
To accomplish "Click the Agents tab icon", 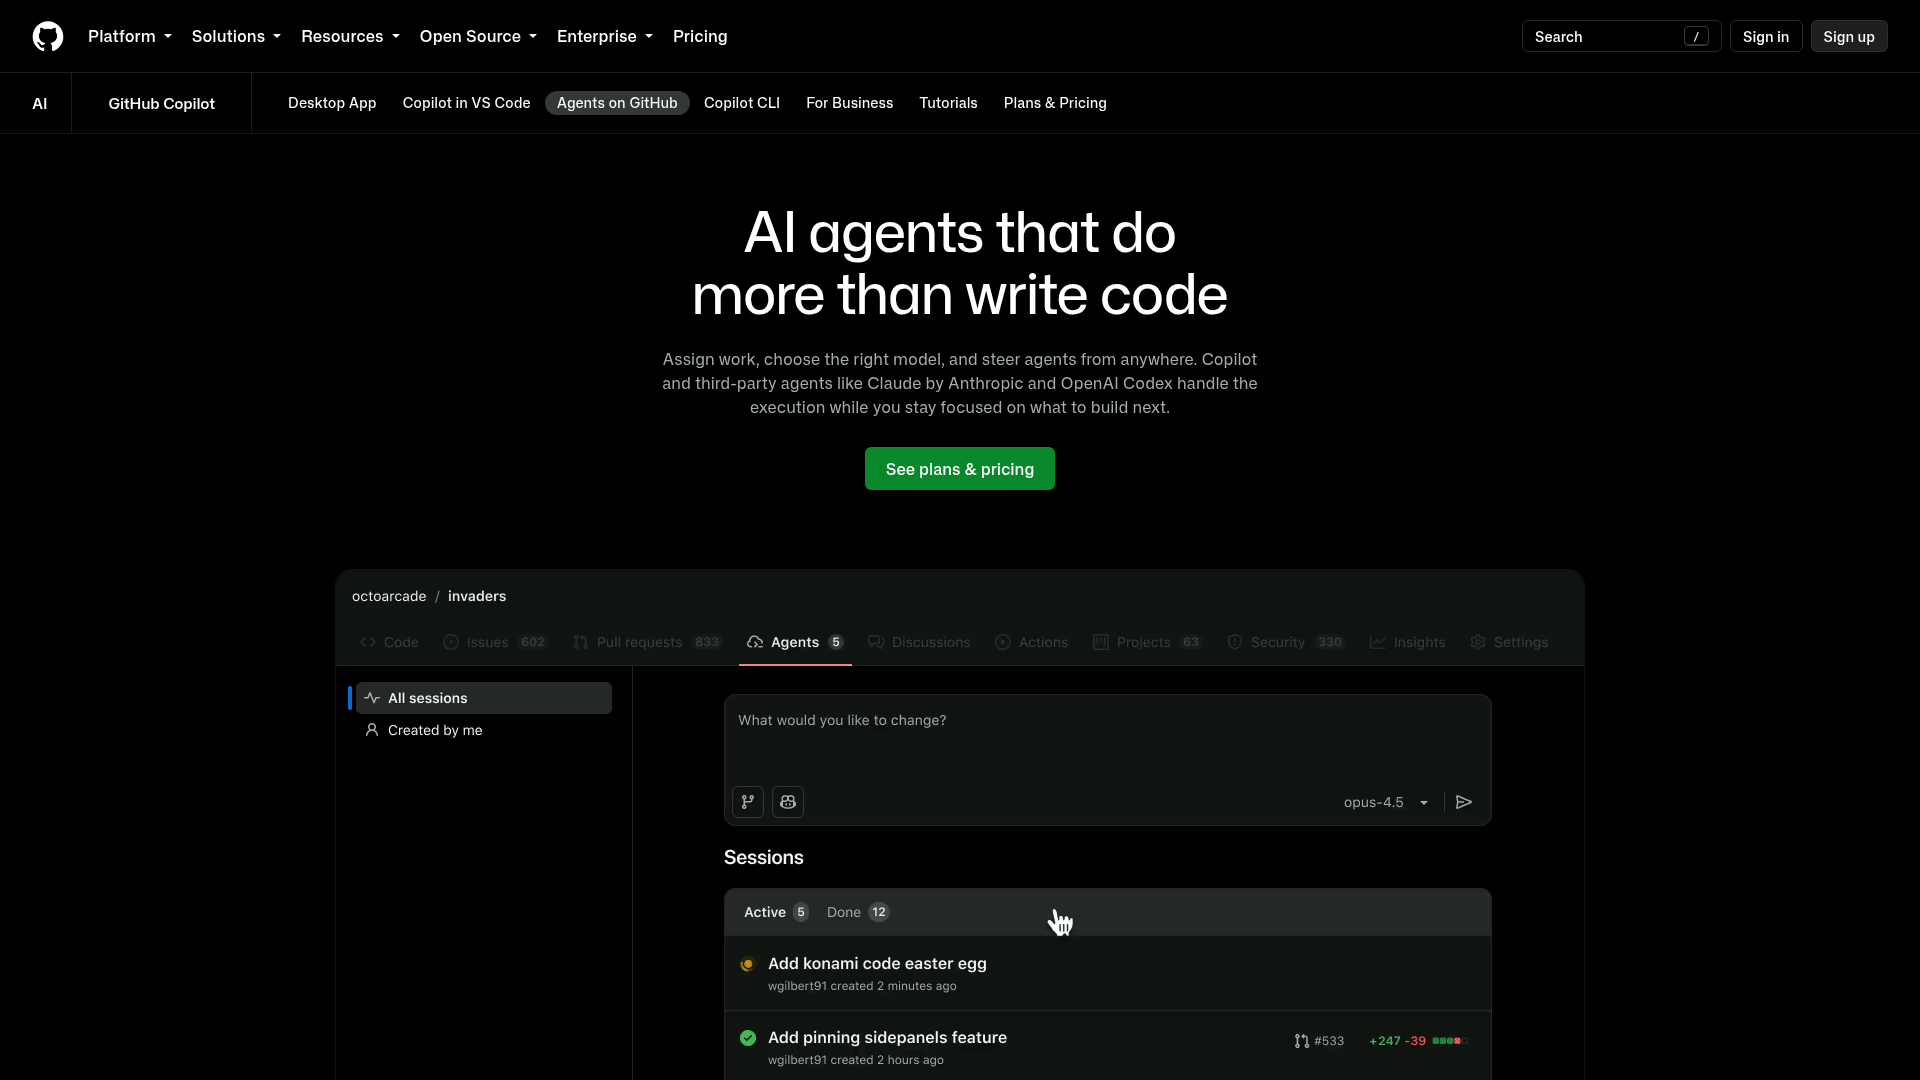I will click(755, 642).
